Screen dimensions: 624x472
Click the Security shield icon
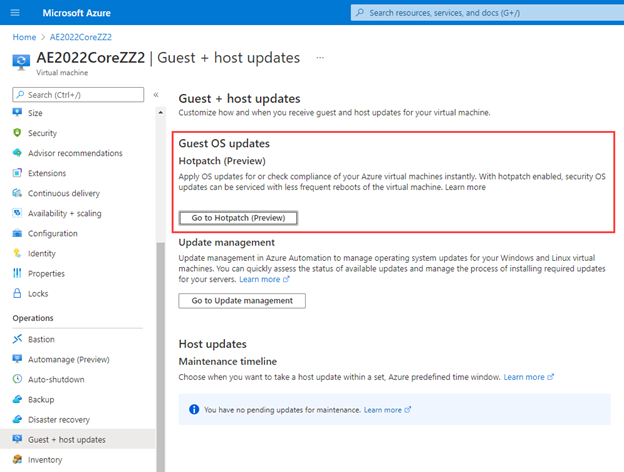click(18, 133)
